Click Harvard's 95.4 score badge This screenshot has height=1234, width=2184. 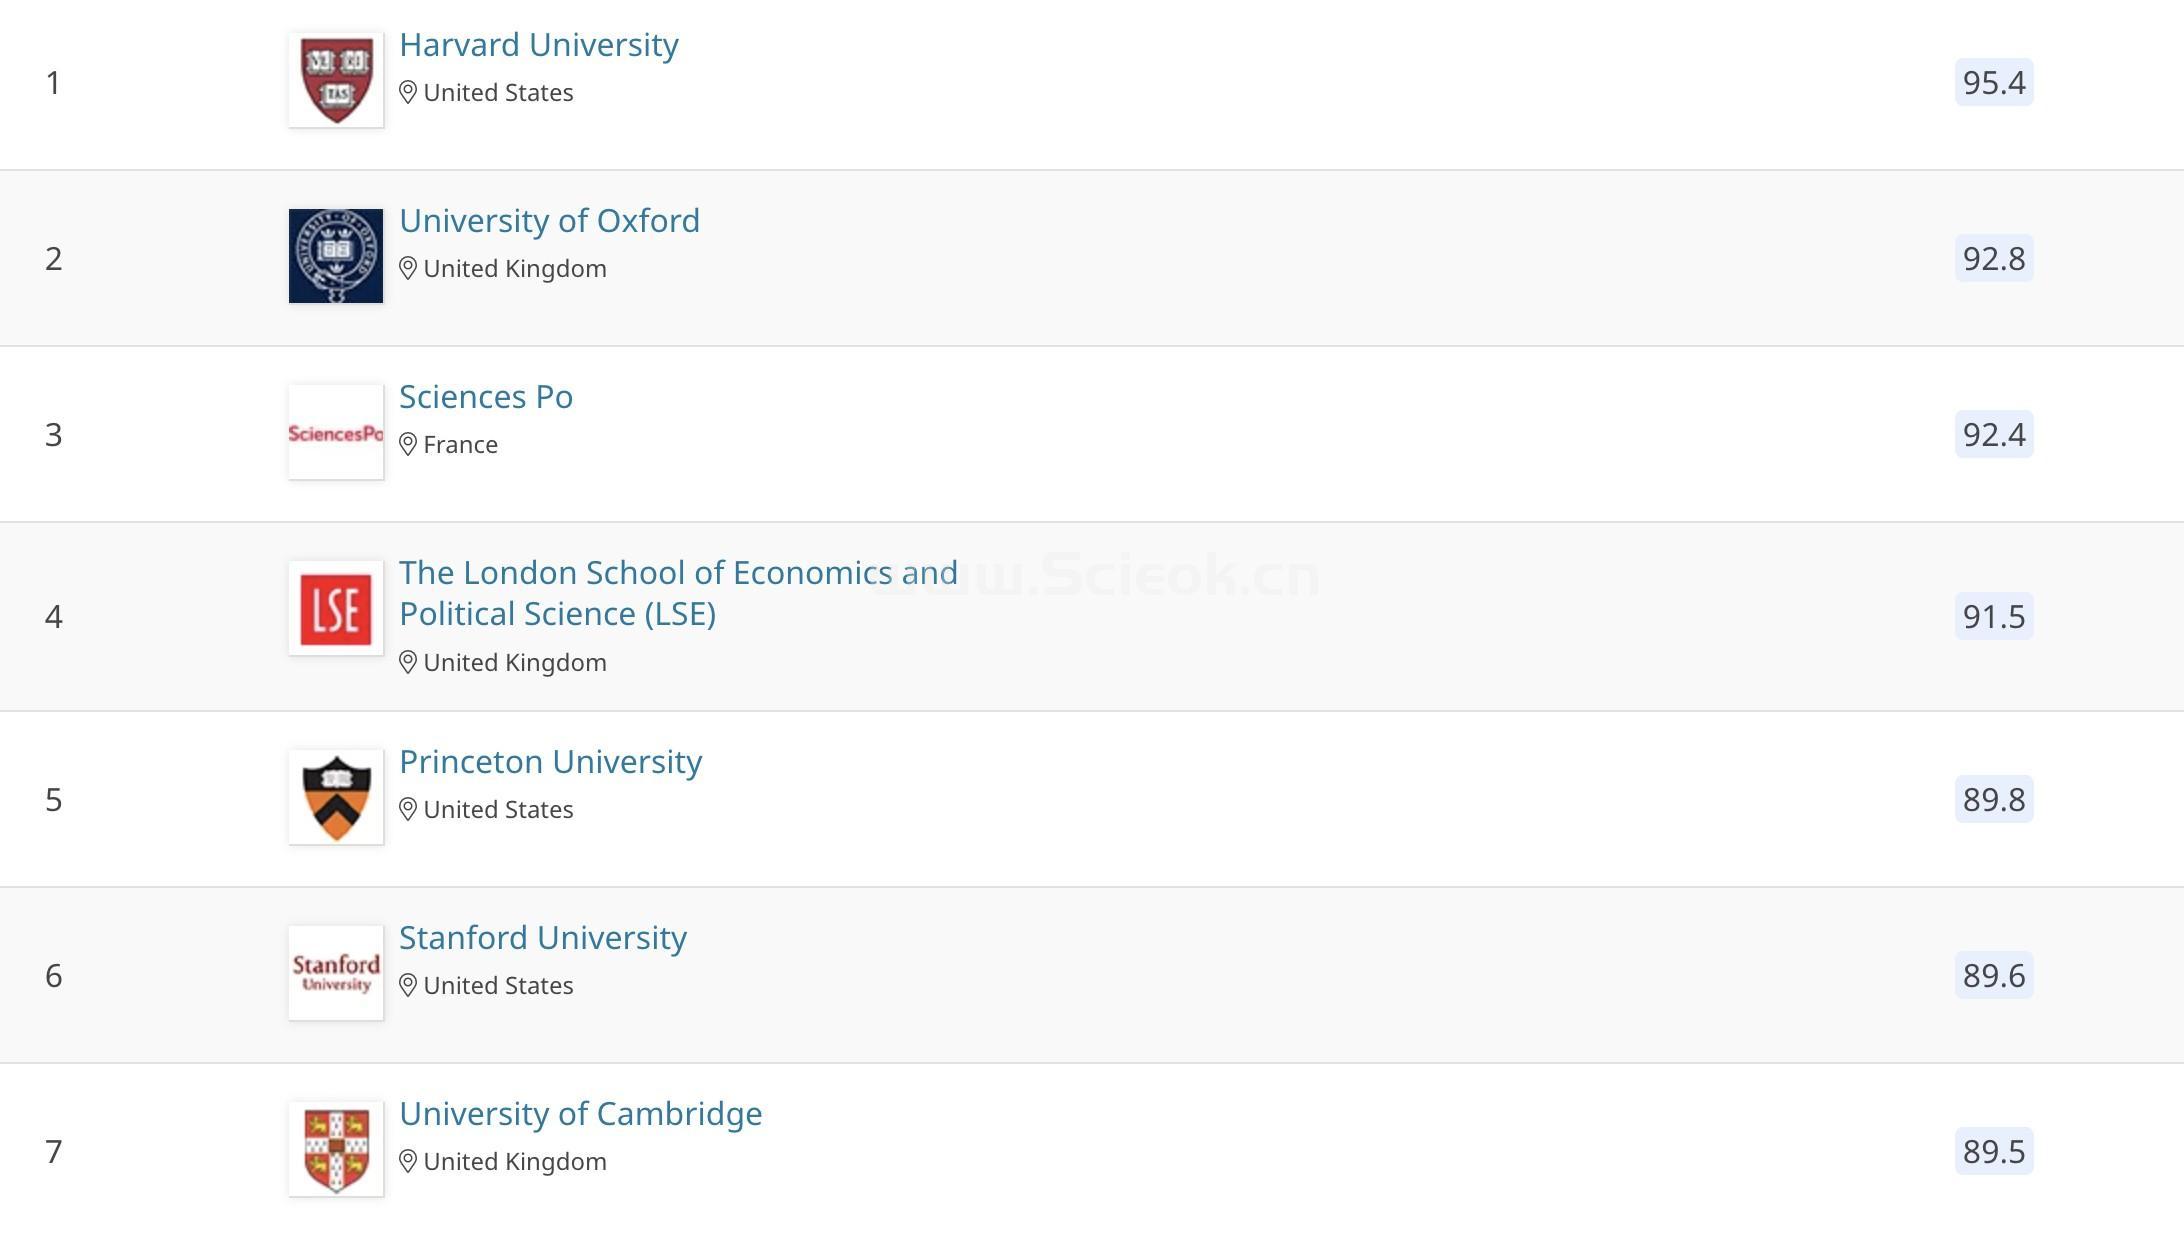[x=1993, y=82]
